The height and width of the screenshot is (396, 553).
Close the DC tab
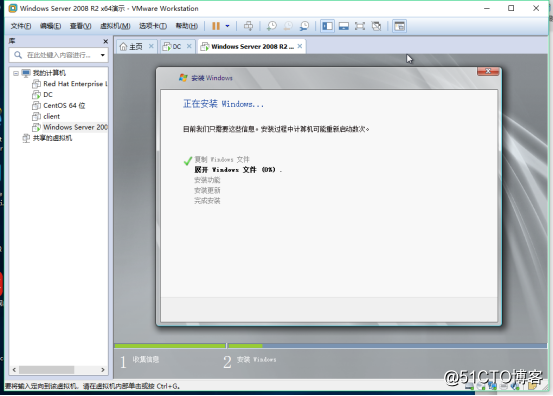coord(189,46)
